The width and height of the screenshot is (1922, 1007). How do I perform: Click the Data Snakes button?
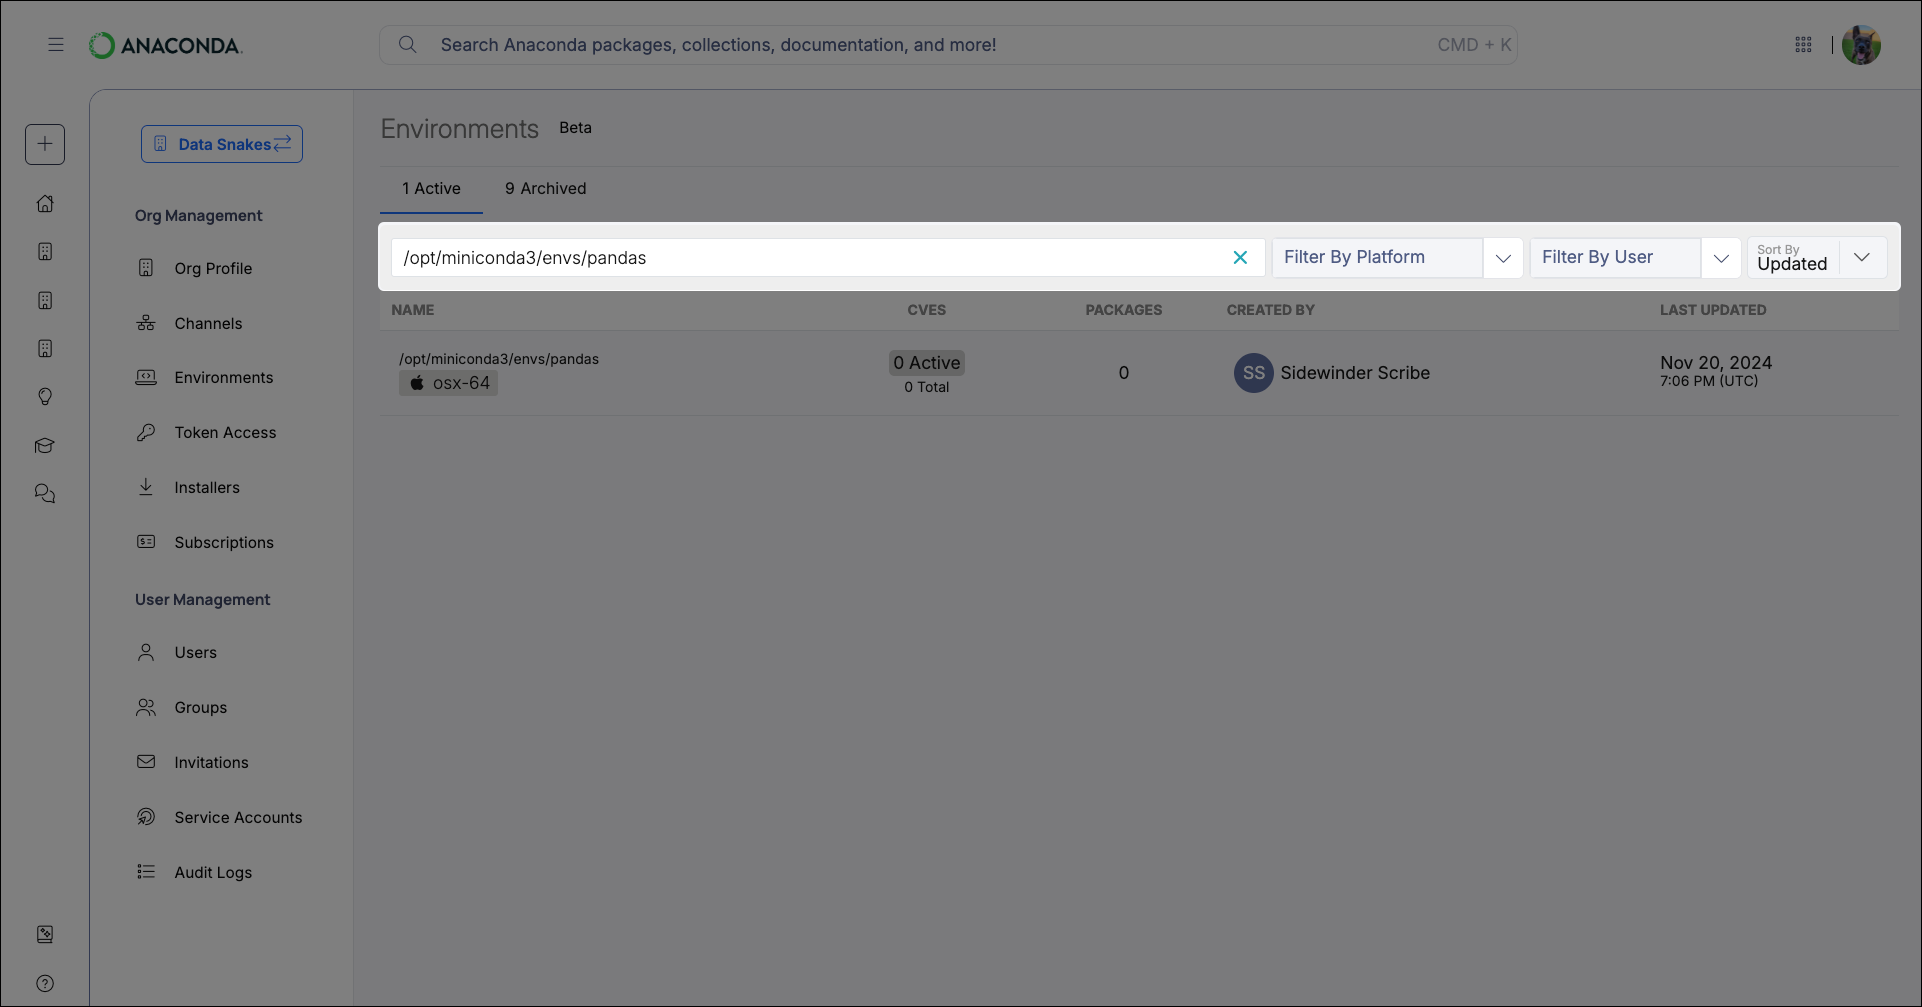tap(221, 144)
